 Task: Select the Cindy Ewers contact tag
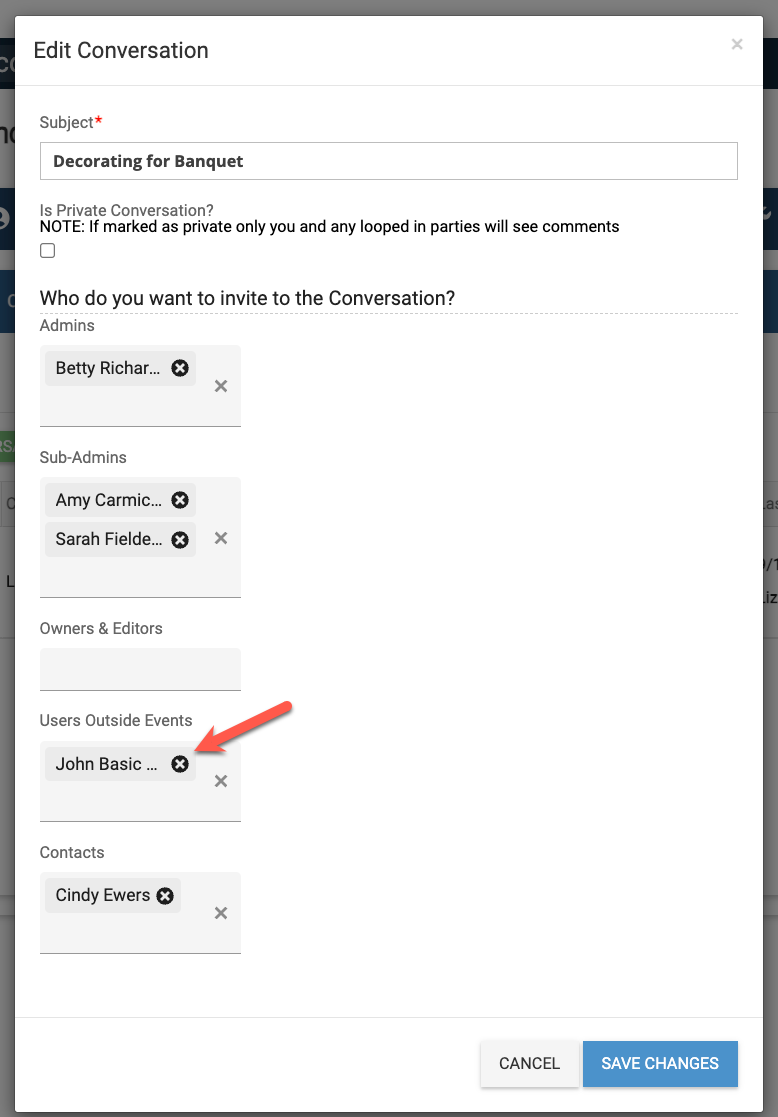pyautogui.click(x=103, y=896)
